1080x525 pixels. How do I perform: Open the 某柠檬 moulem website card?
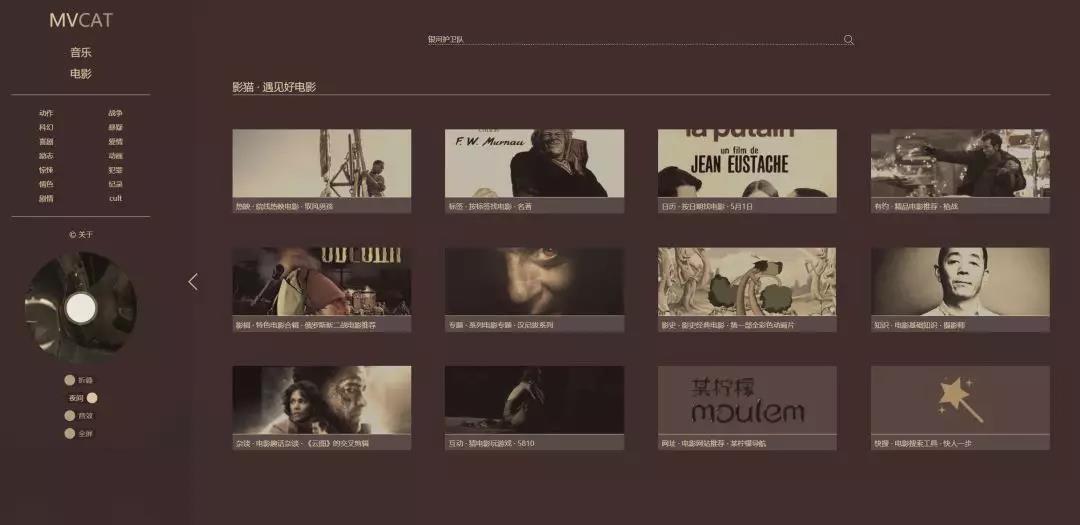747,408
